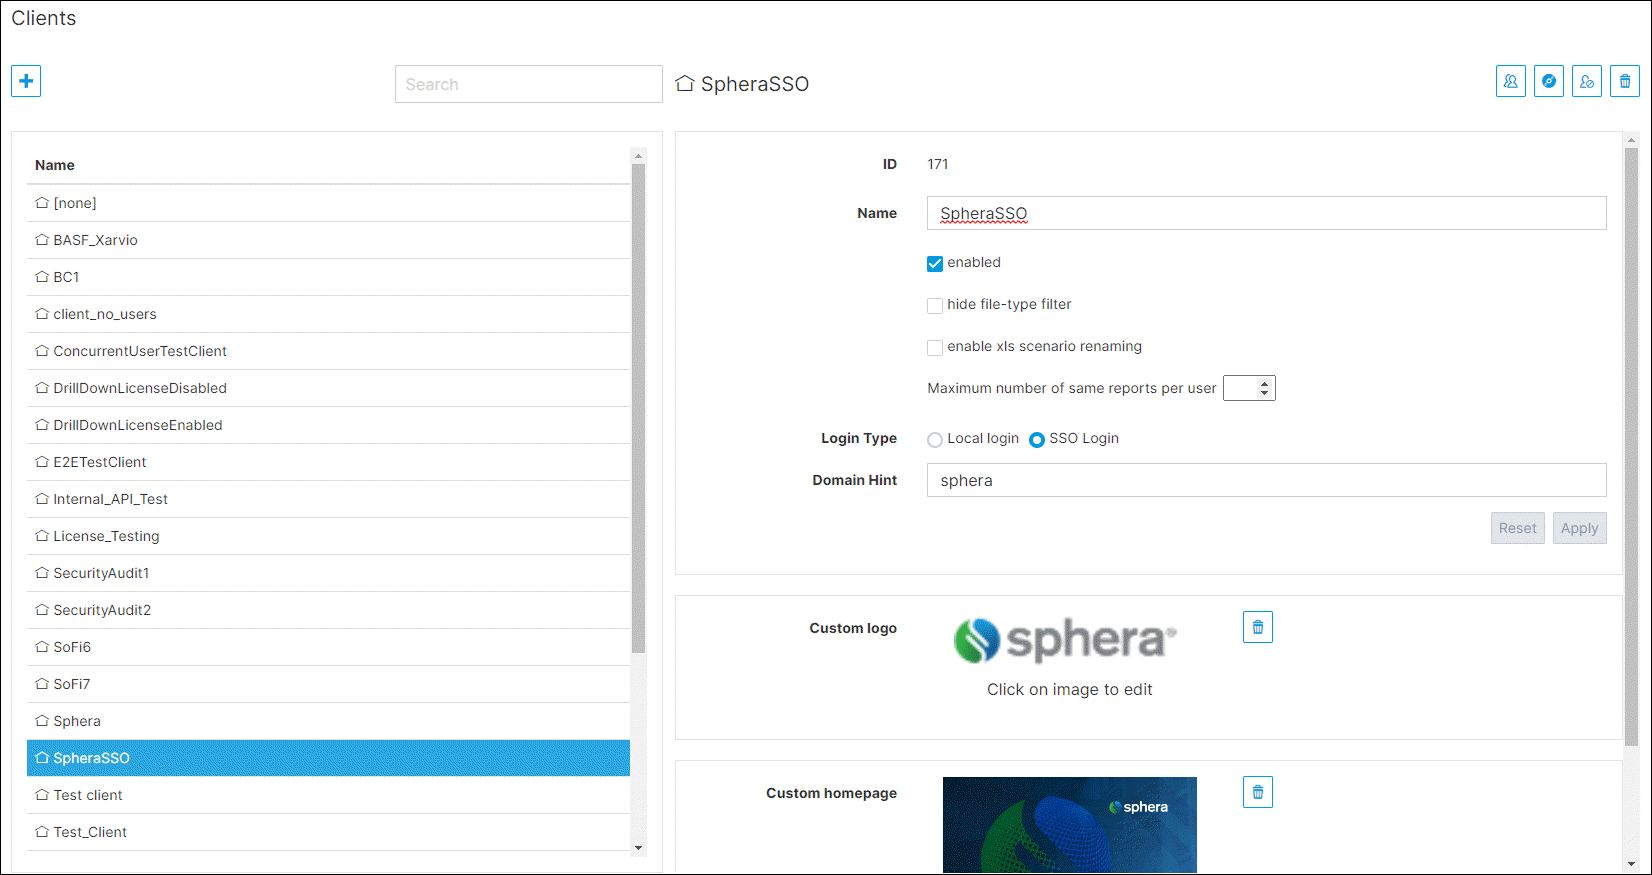Screen dimensions: 1652x875
Task: Select the License_Testing client
Action: [x=328, y=536]
